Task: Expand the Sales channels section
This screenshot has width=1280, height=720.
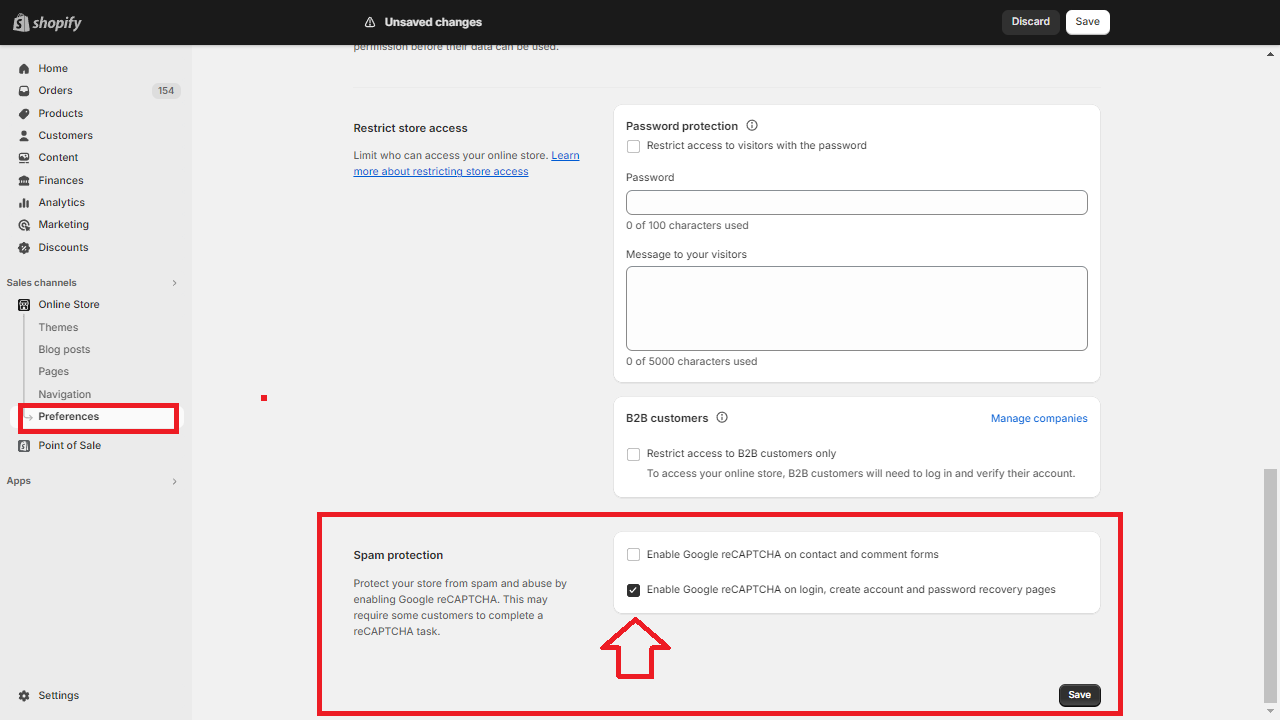Action: click(x=174, y=282)
